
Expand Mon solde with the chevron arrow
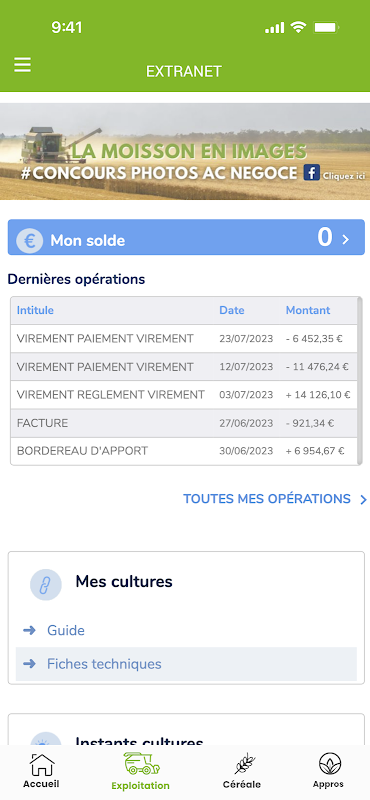tap(346, 239)
